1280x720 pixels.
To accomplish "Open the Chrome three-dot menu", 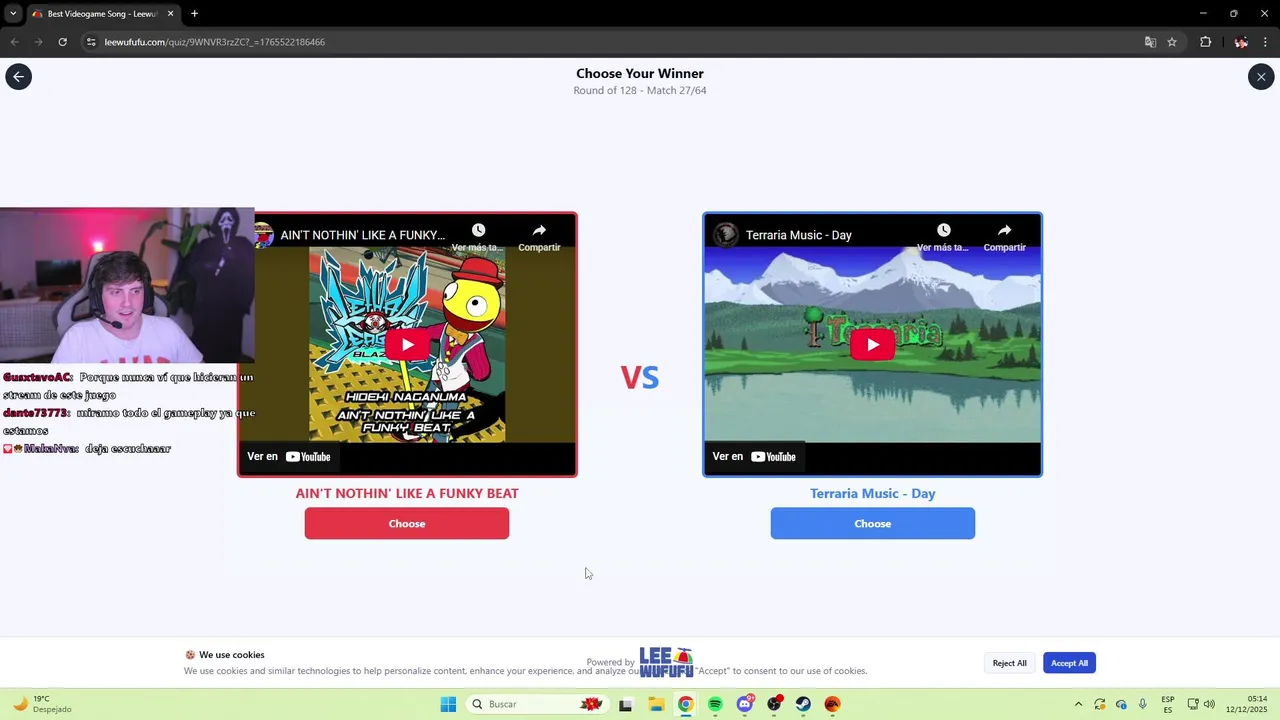I will tap(1266, 42).
